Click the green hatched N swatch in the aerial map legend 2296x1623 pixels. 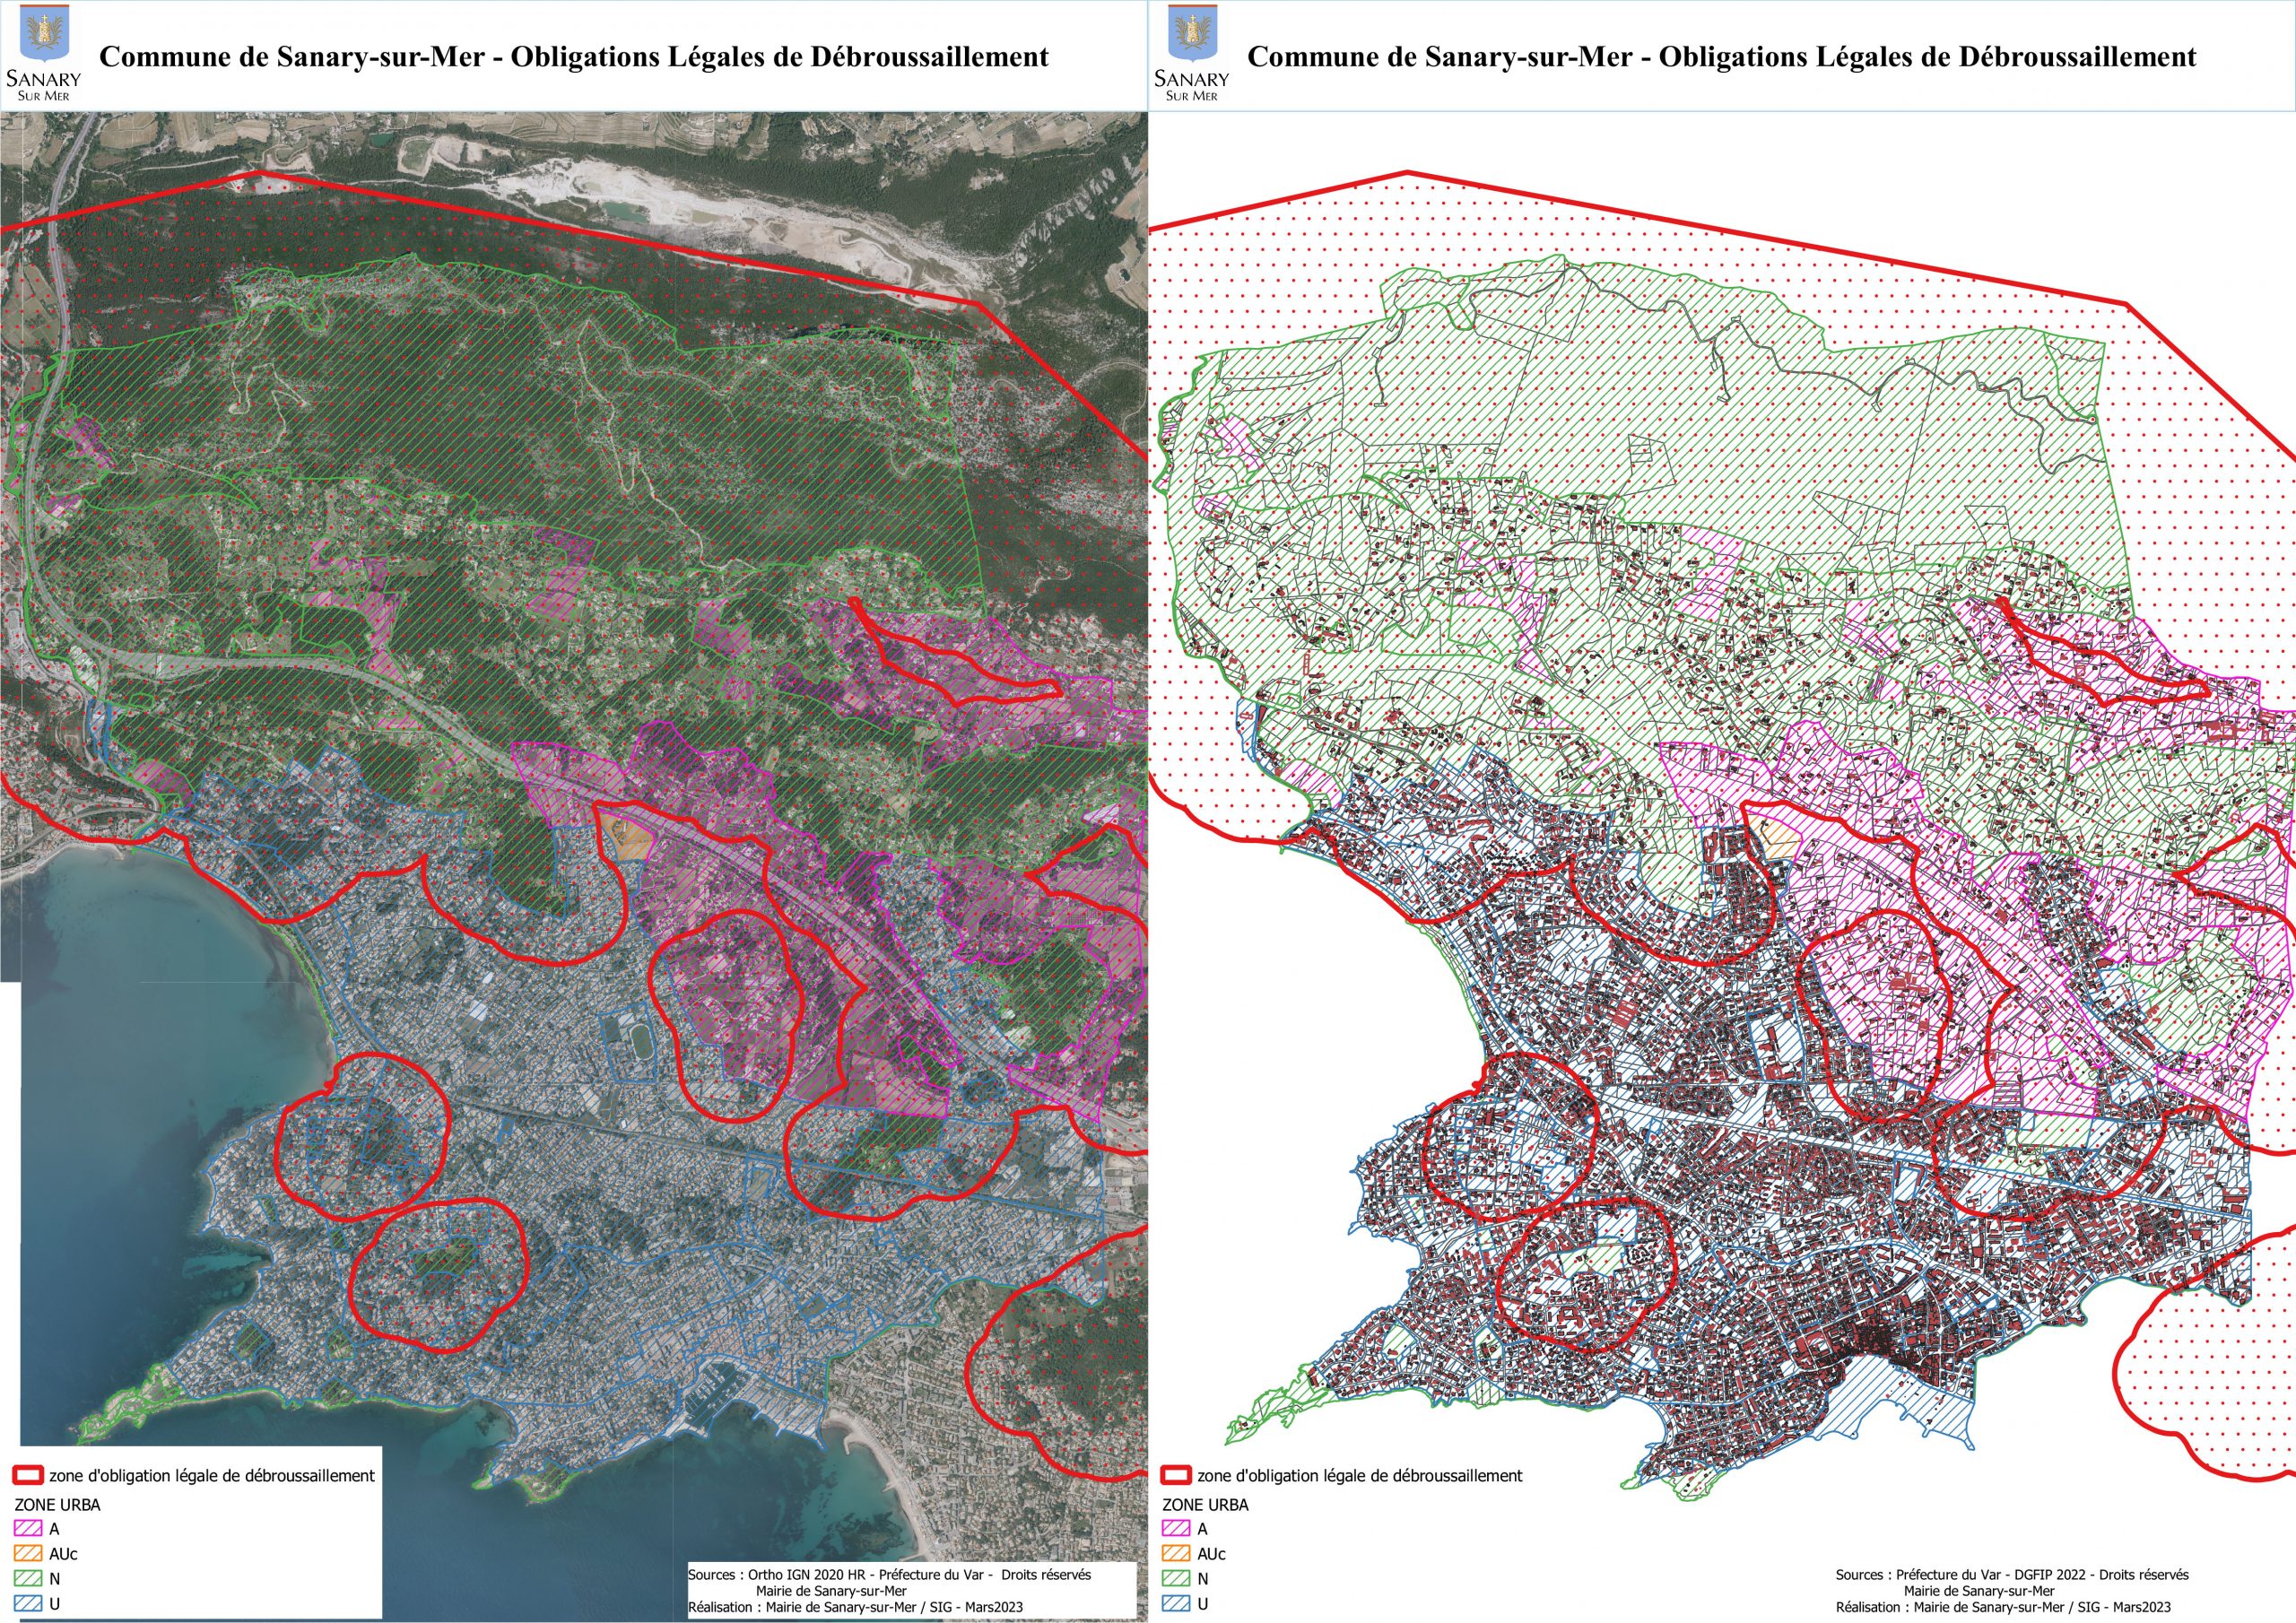pyautogui.click(x=28, y=1579)
